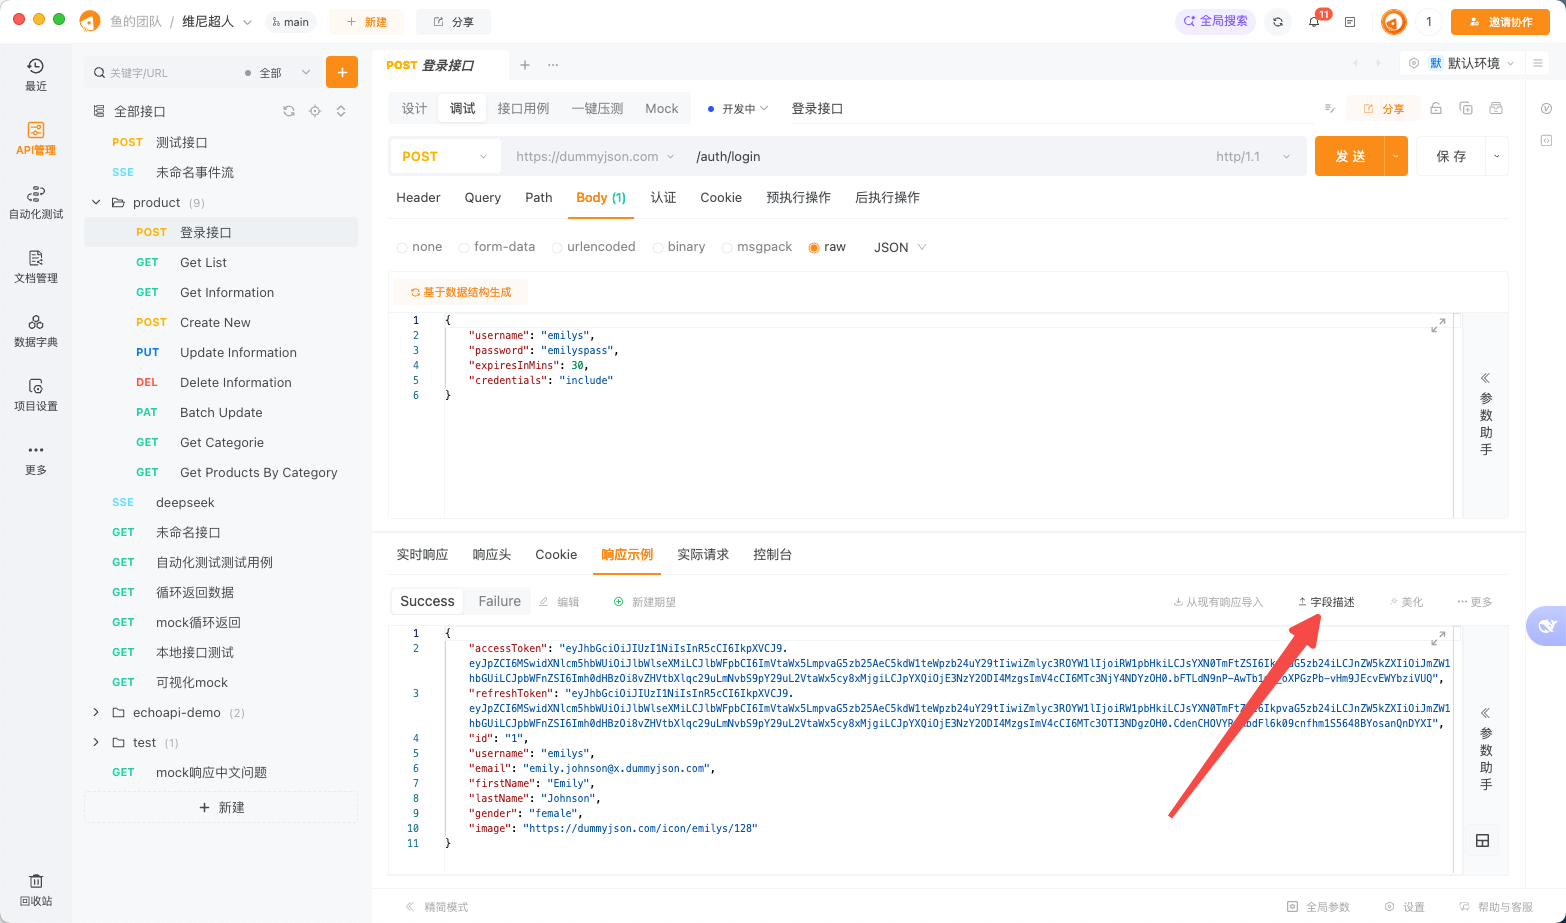Click 新建 at bottom of interface list
The height and width of the screenshot is (923, 1566).
(221, 807)
